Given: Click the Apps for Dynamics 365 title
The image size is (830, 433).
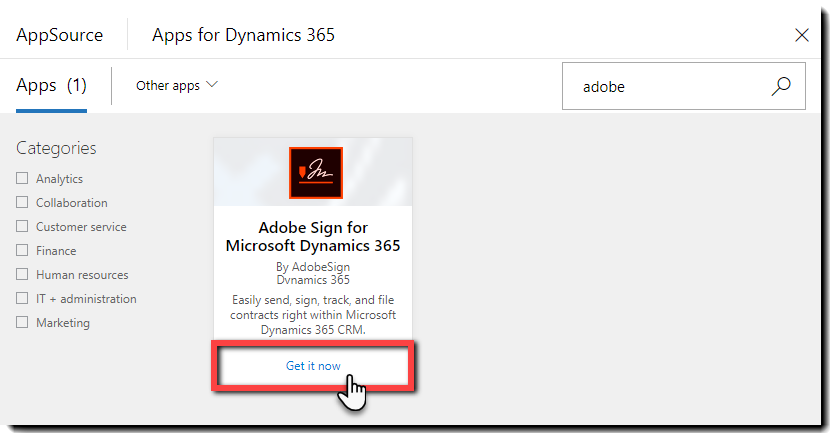Looking at the screenshot, I should click(243, 35).
